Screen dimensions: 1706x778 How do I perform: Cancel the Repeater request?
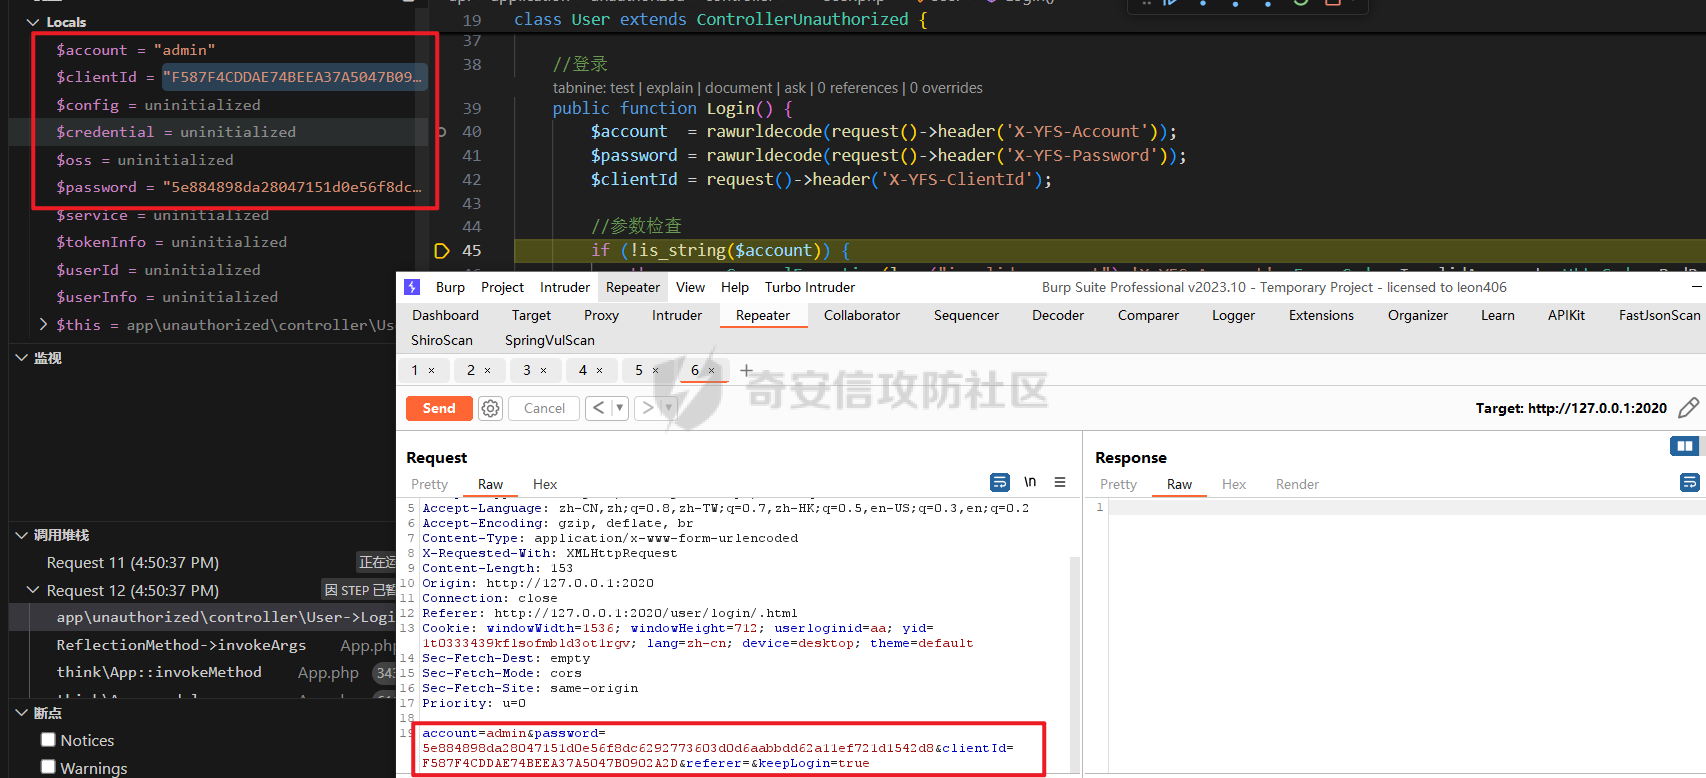point(544,408)
